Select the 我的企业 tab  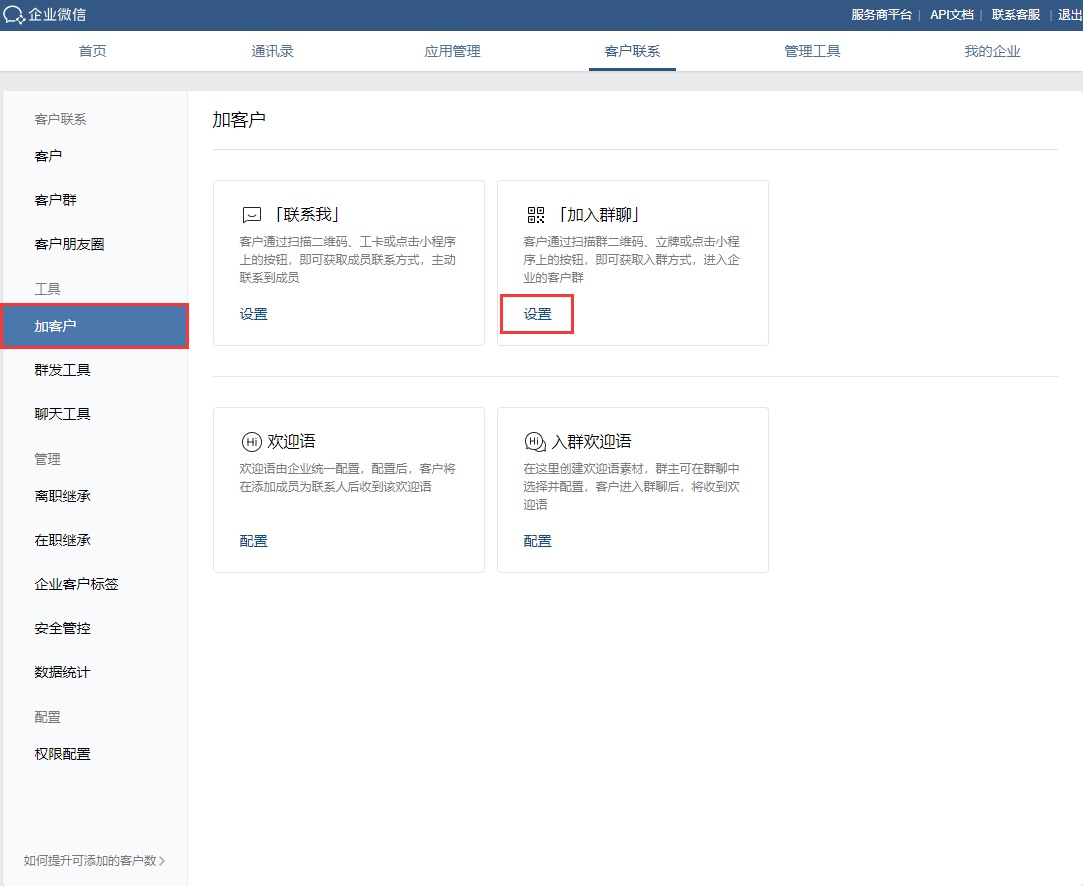pyautogui.click(x=992, y=52)
